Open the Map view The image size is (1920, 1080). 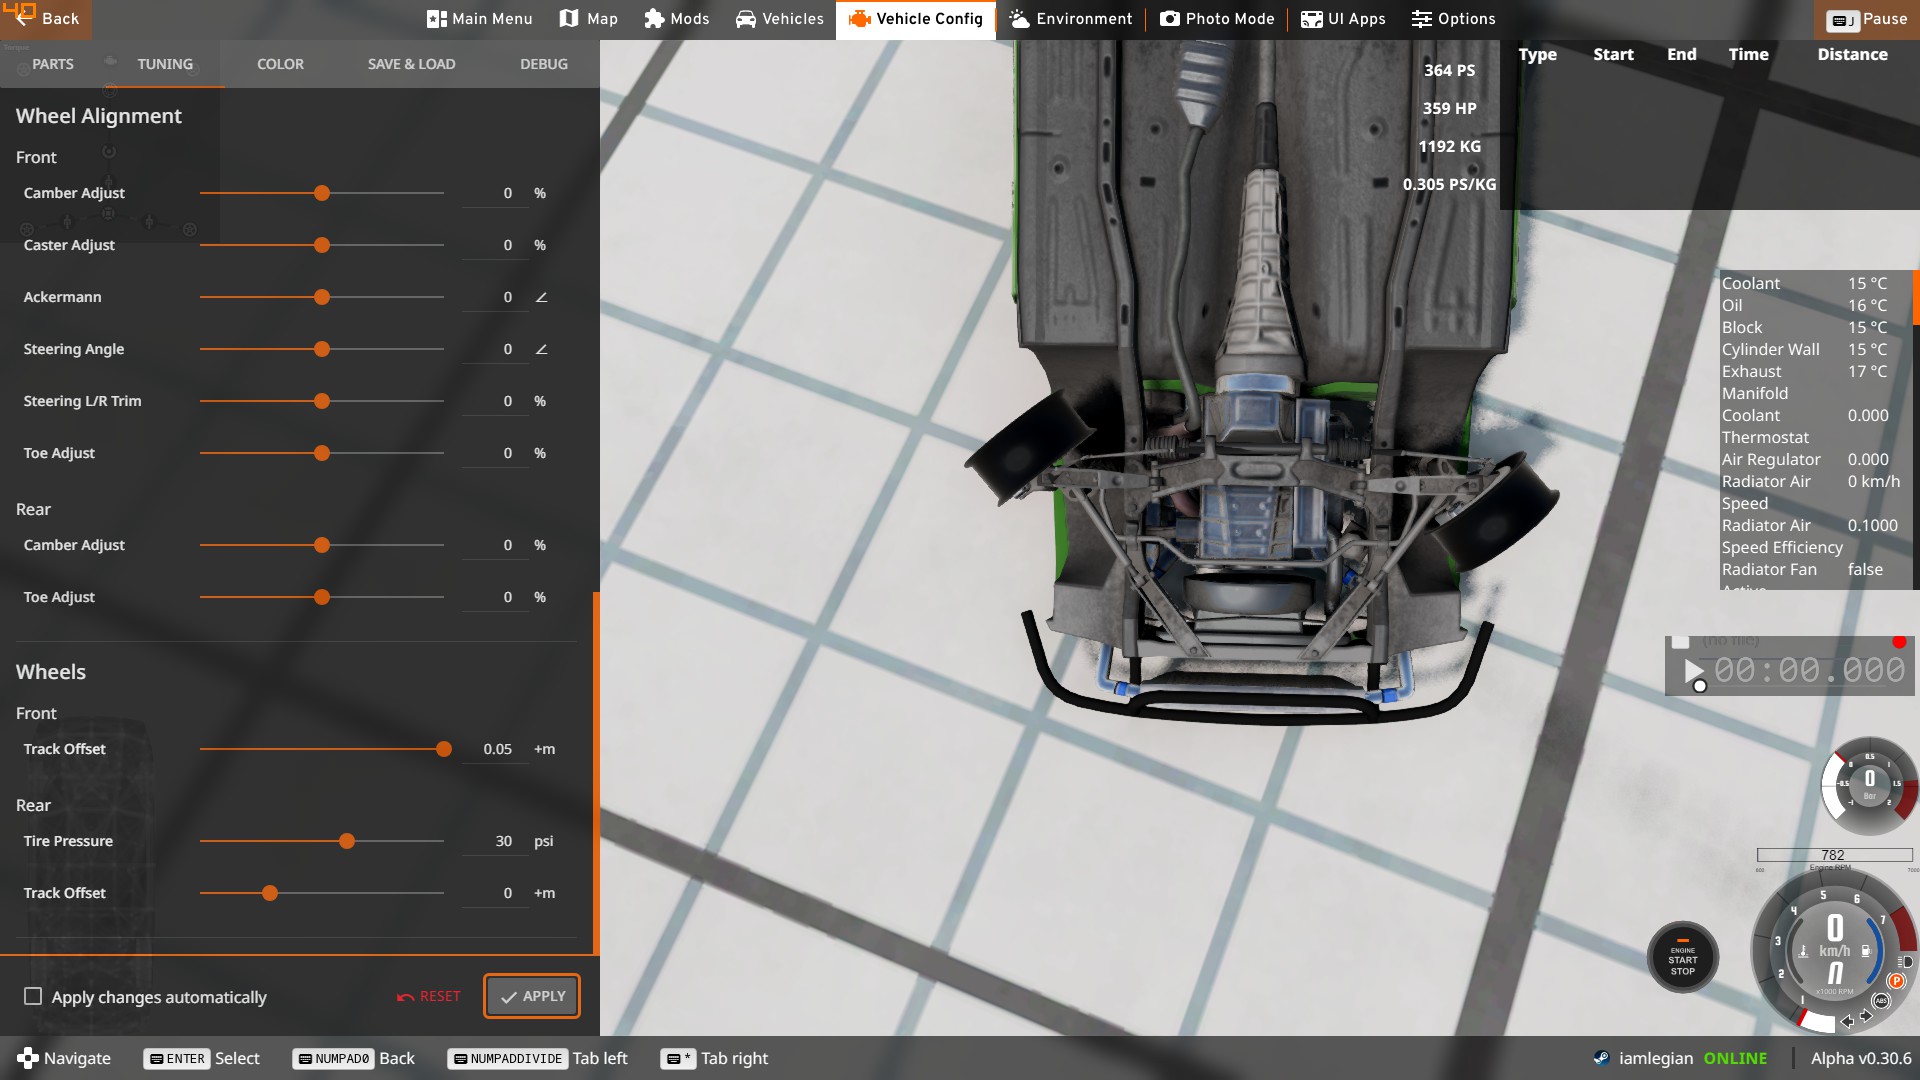click(x=588, y=19)
